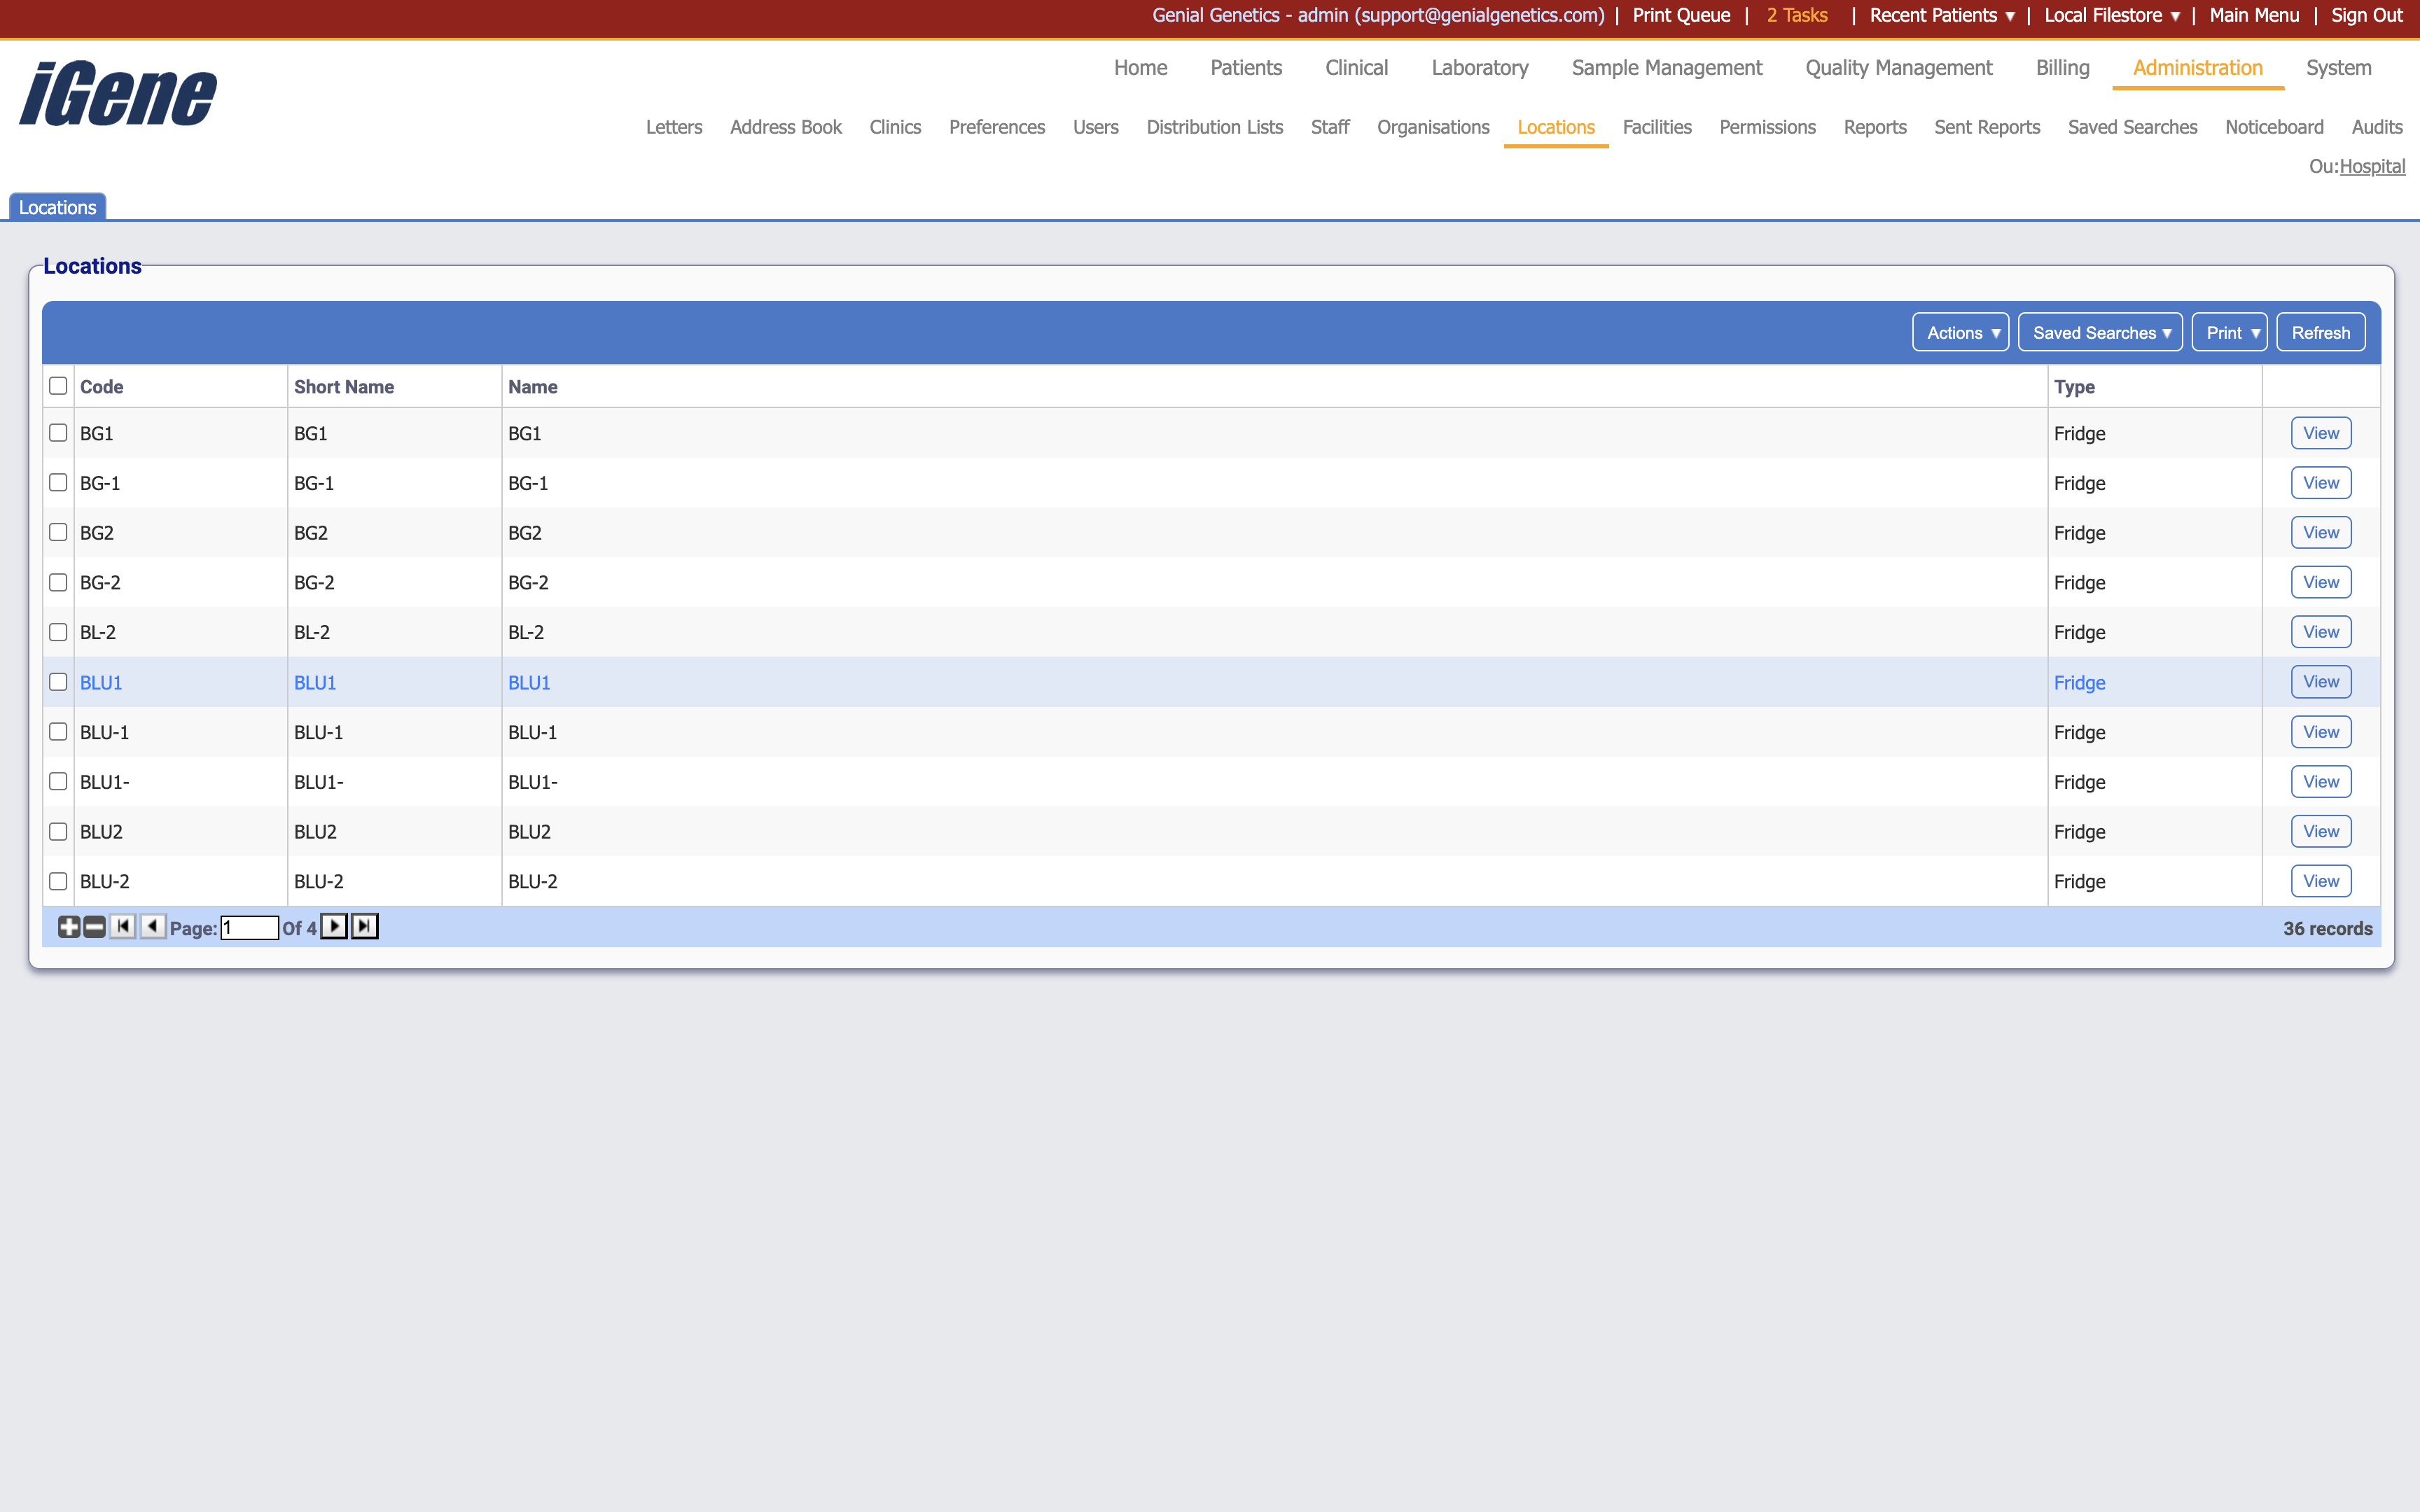The width and height of the screenshot is (2420, 1512).
Task: Click the page number input field
Action: coord(249,928)
